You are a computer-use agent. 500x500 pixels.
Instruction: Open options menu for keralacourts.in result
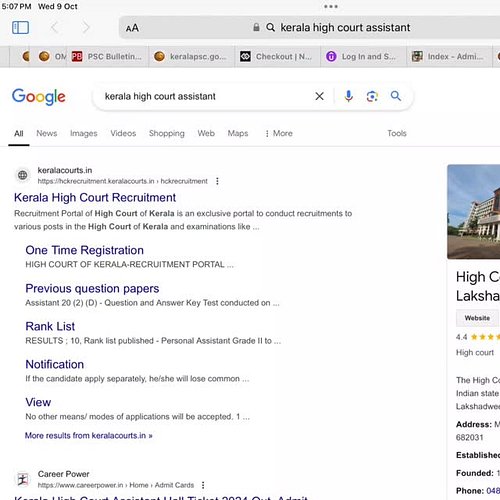point(217,181)
